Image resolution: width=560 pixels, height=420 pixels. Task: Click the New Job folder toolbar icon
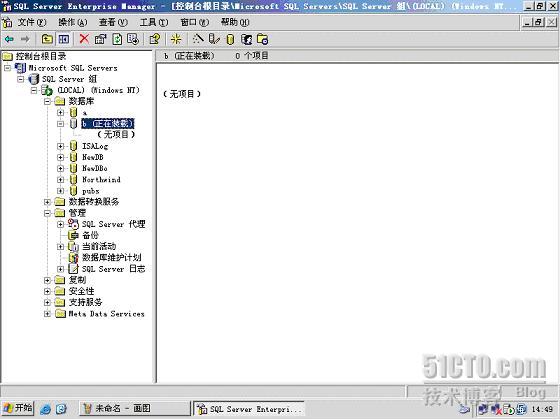262,39
